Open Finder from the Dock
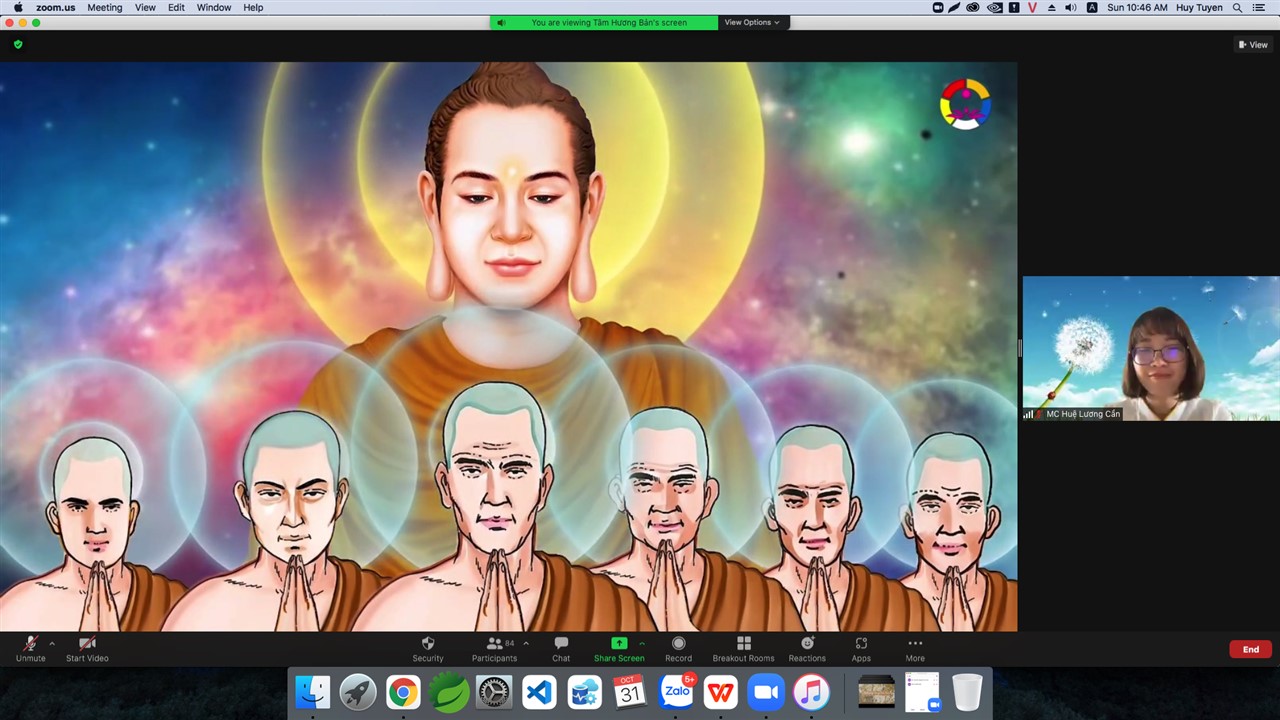Screen dimensions: 1280x720 pyautogui.click(x=313, y=692)
